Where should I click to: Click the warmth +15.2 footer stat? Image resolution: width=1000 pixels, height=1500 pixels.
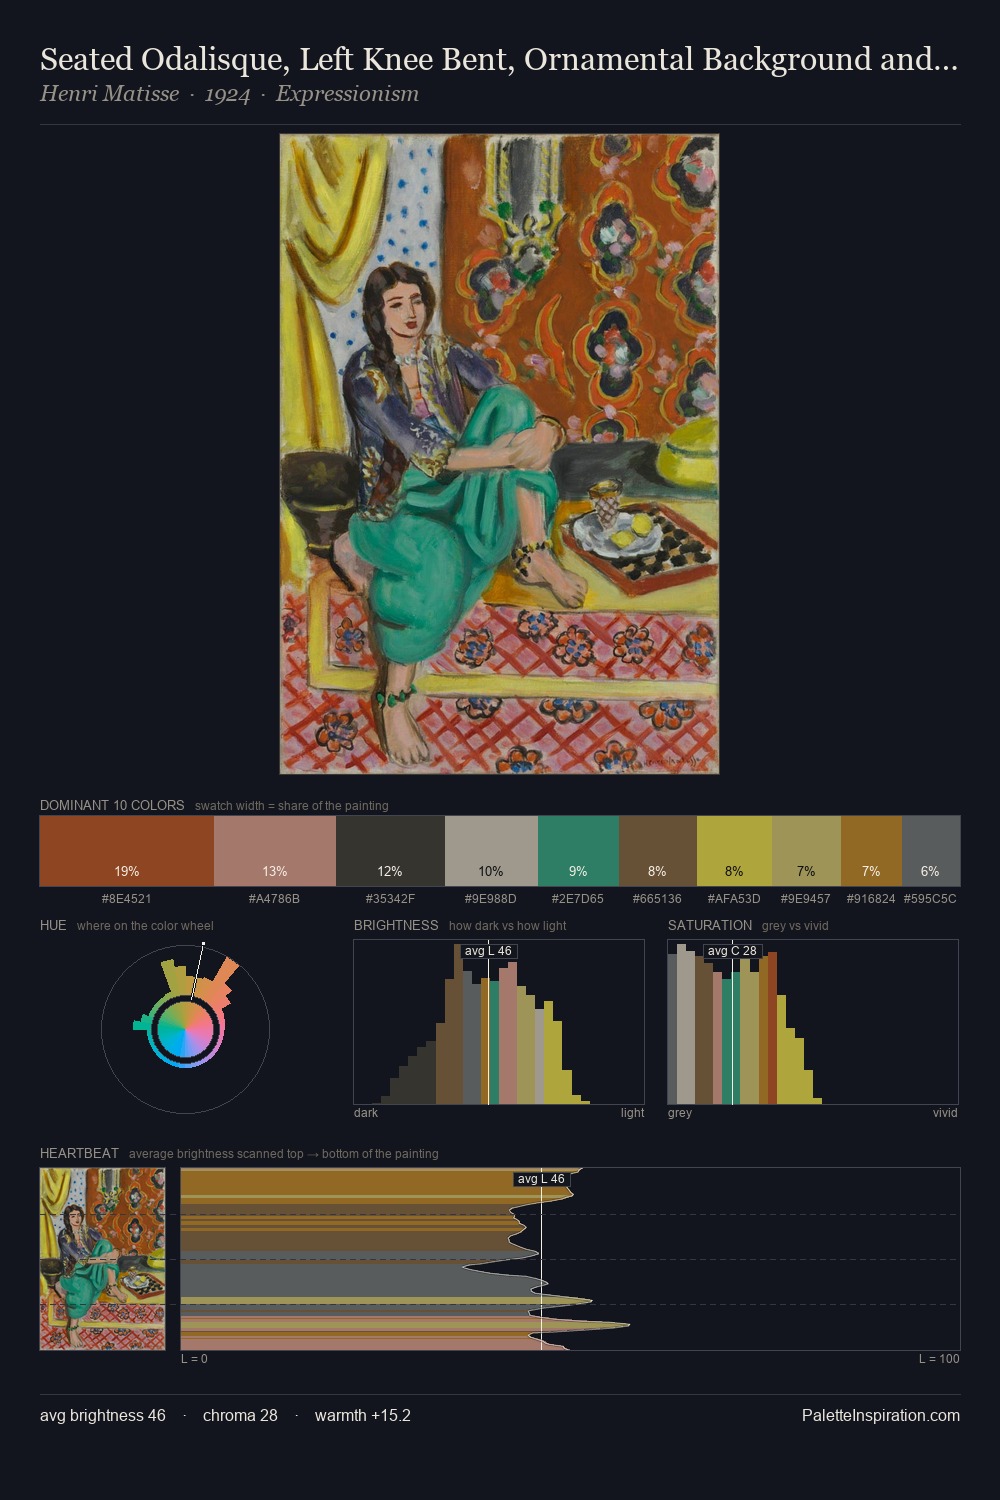click(x=363, y=1415)
